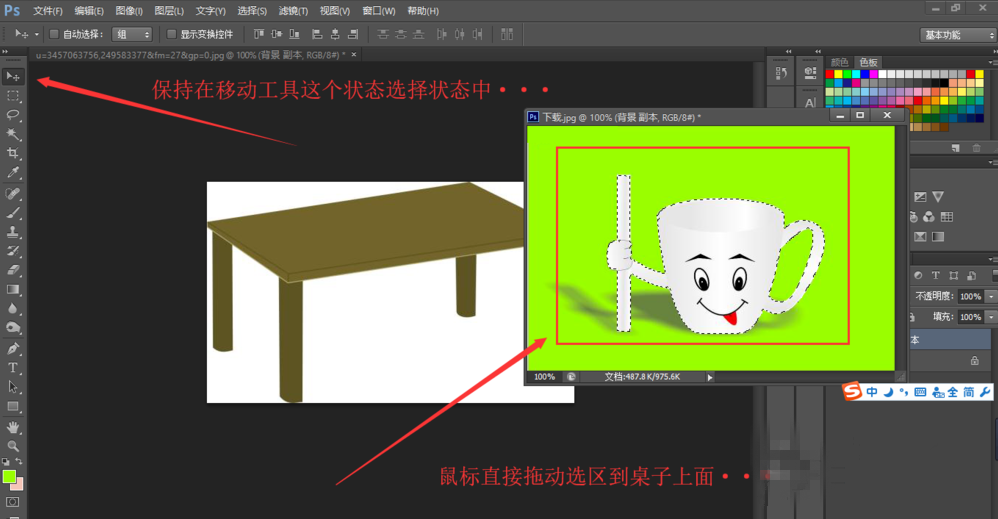The width and height of the screenshot is (998, 519).
Task: Open the 图层(L) menu
Action: pos(169,11)
